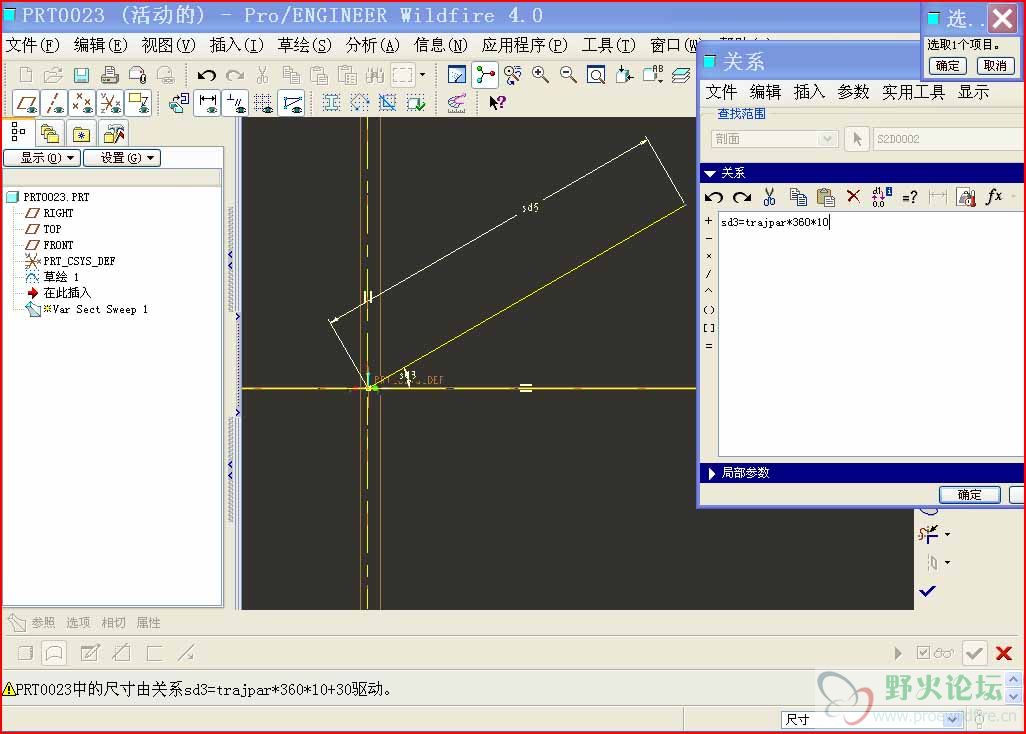Toggle datum axes display

coord(54,103)
